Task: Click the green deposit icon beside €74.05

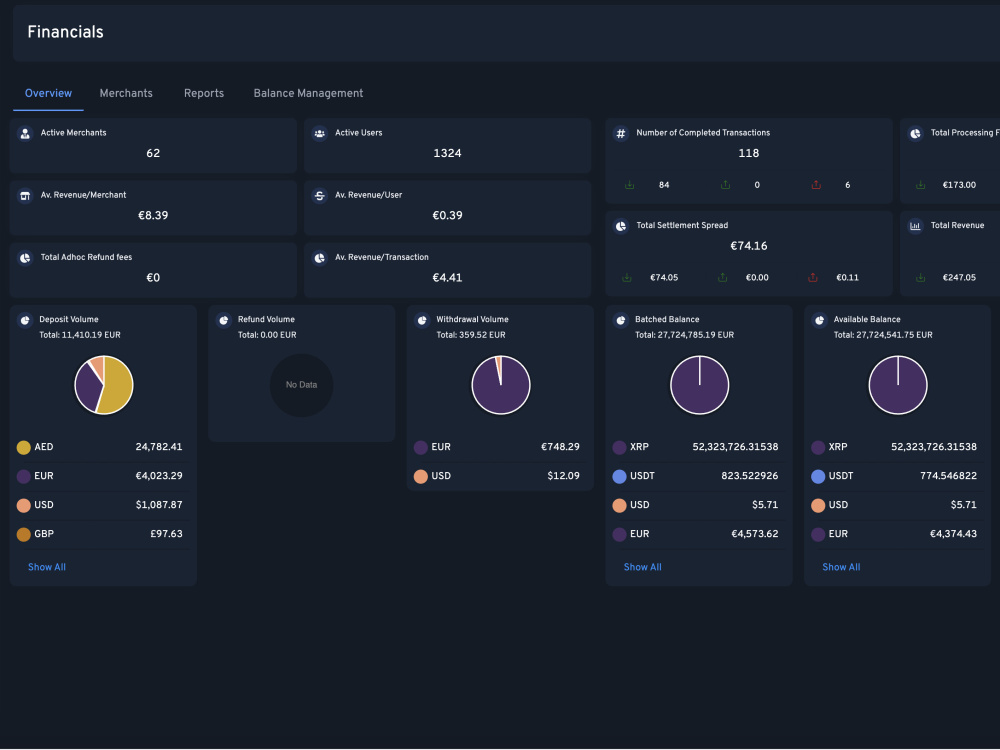Action: click(x=627, y=277)
